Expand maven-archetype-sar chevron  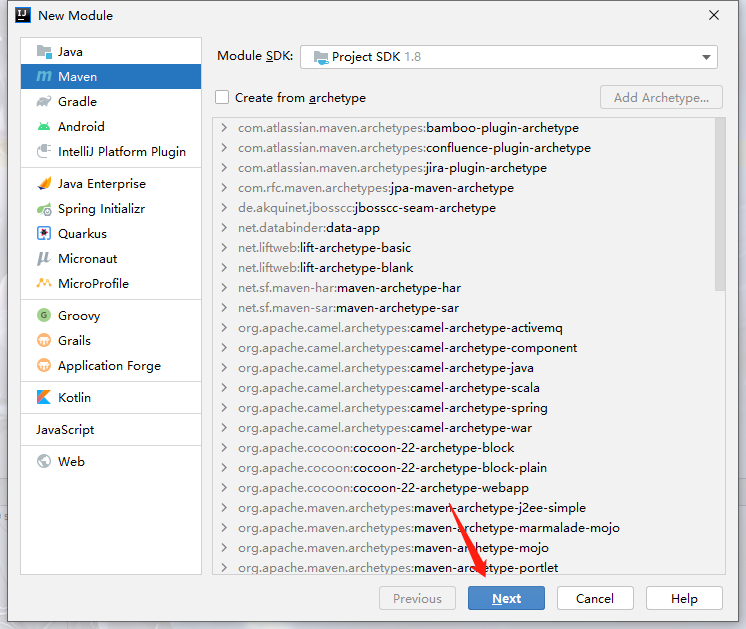[x=224, y=307]
